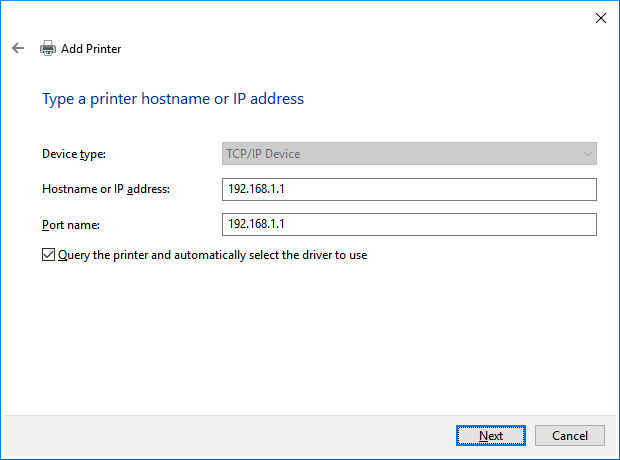Image resolution: width=620 pixels, height=460 pixels.
Task: Uncheck the query printer checkbox box
Action: pyautogui.click(x=49, y=255)
